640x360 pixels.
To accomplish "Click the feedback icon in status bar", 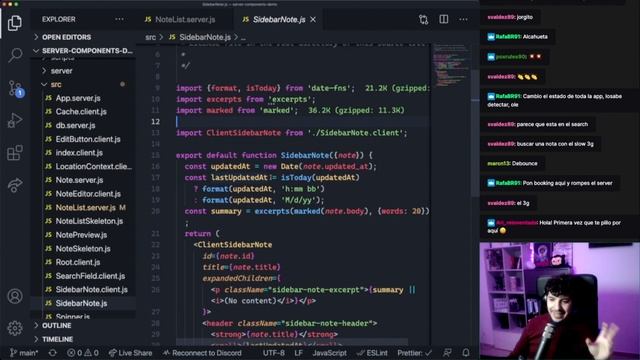I will tap(447, 353).
